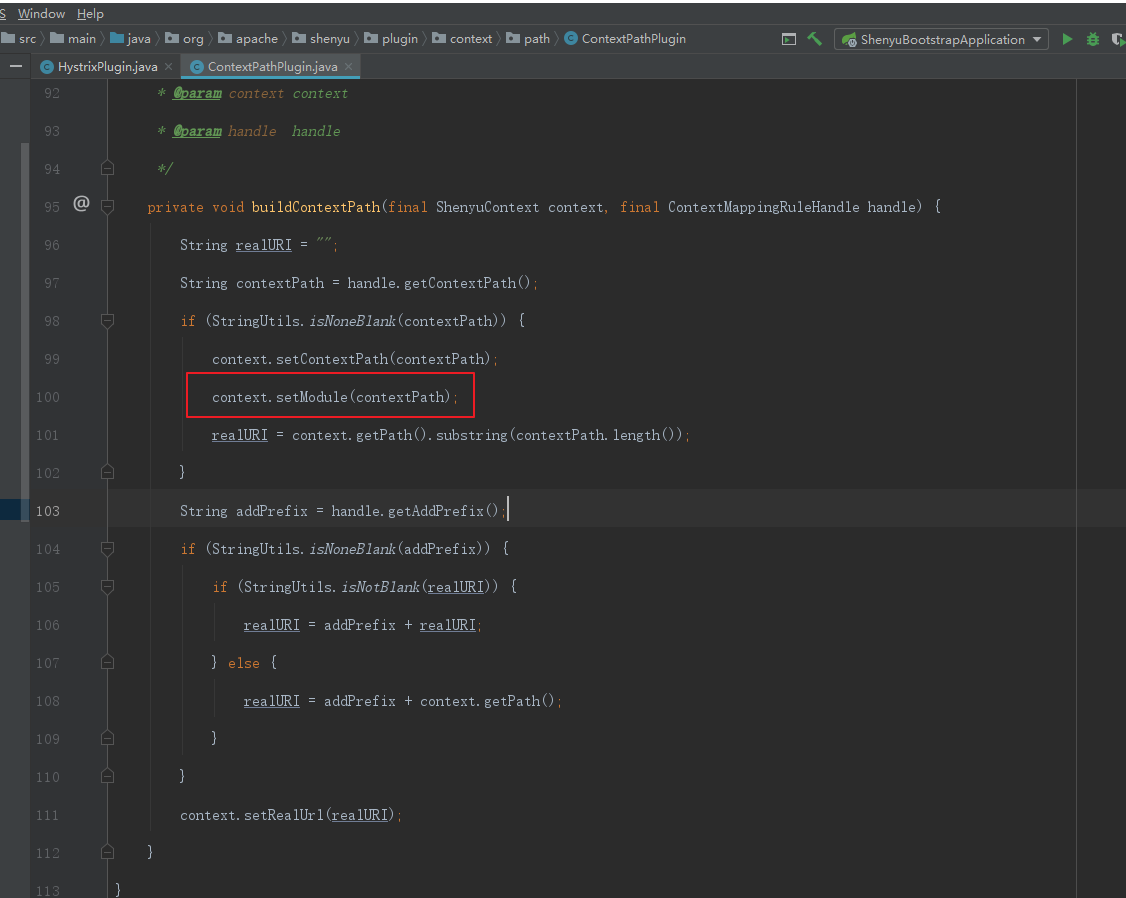Click the window icon left of the hammer

tap(788, 39)
